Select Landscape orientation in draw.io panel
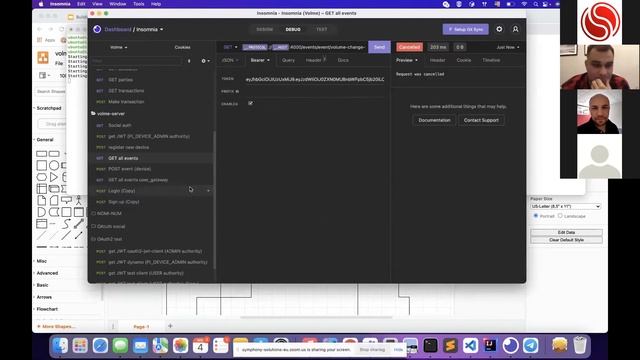The width and height of the screenshot is (640, 360). (560, 216)
